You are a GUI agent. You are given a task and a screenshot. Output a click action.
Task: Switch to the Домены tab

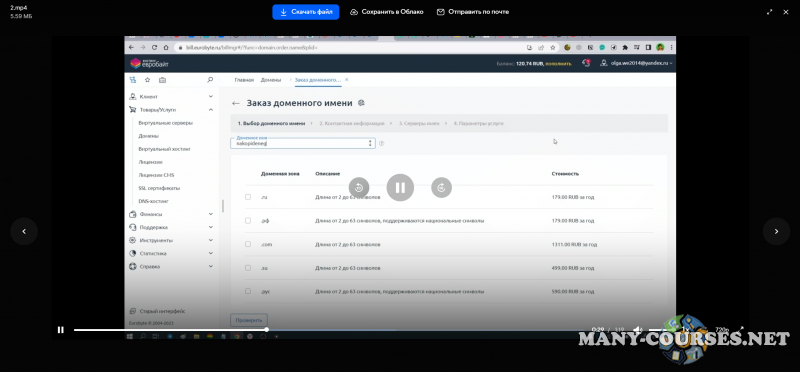271,80
